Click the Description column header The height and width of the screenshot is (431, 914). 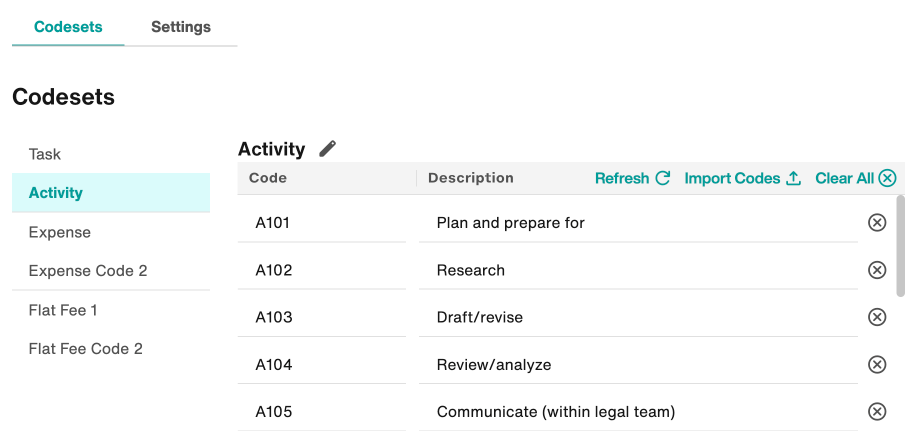(x=470, y=178)
